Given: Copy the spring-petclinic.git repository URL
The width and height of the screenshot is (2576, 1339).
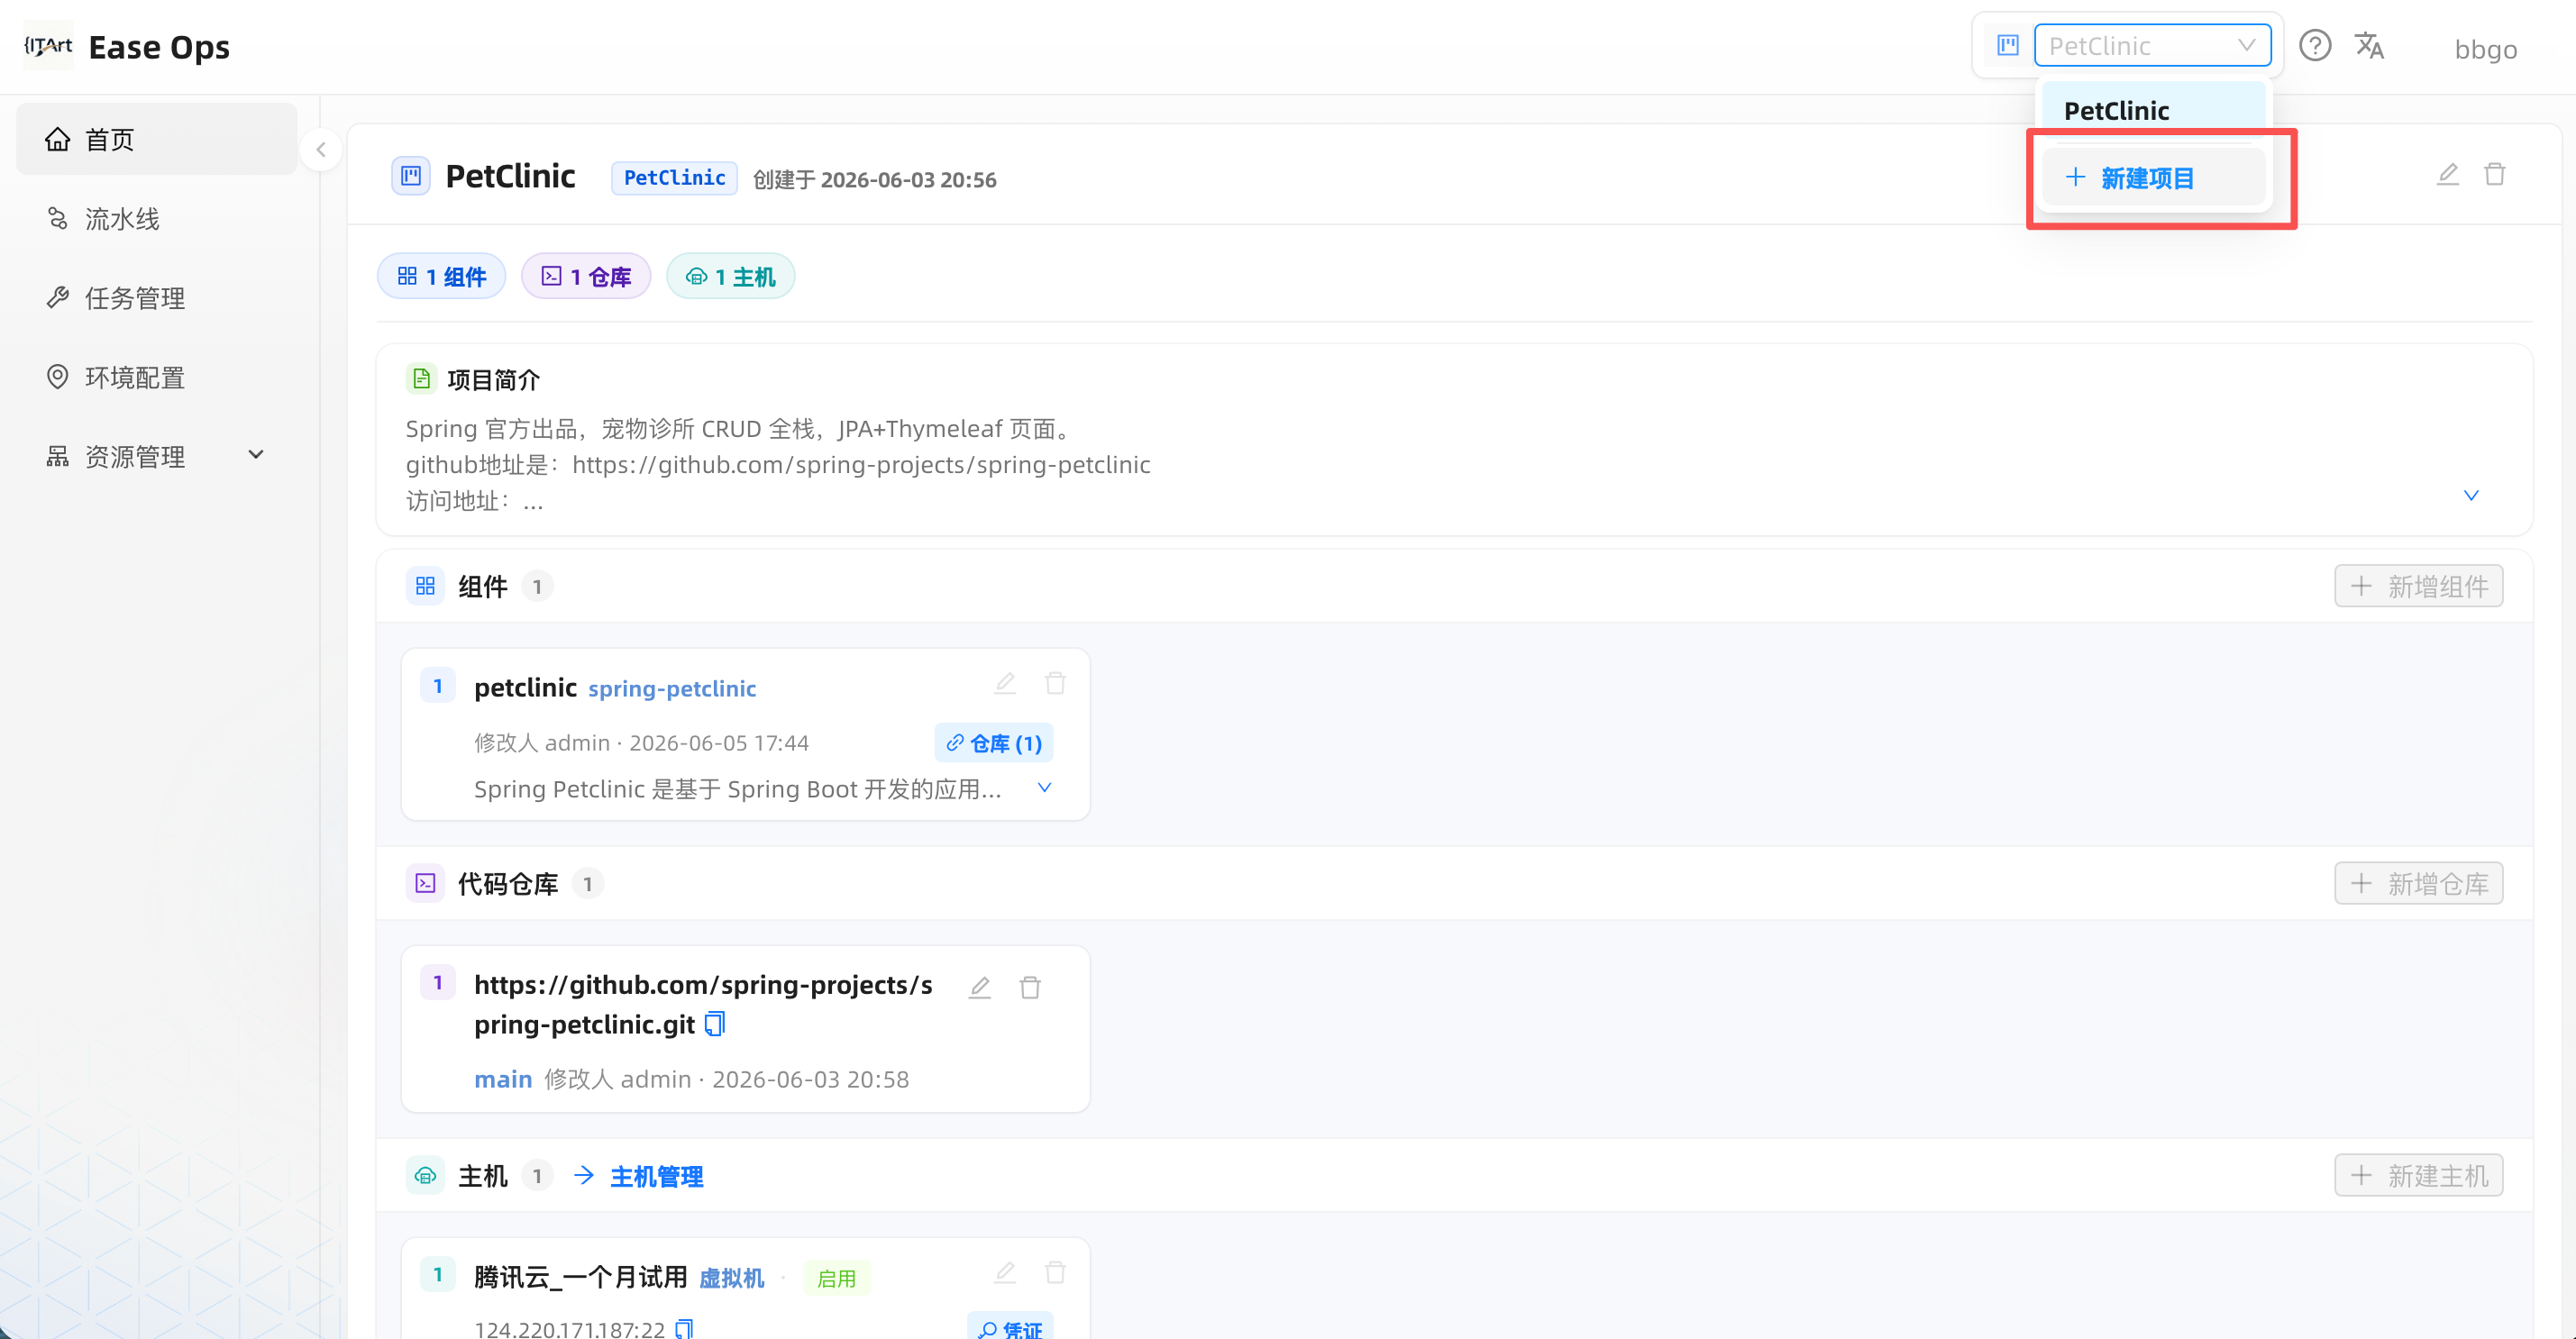Looking at the screenshot, I should click(715, 1024).
